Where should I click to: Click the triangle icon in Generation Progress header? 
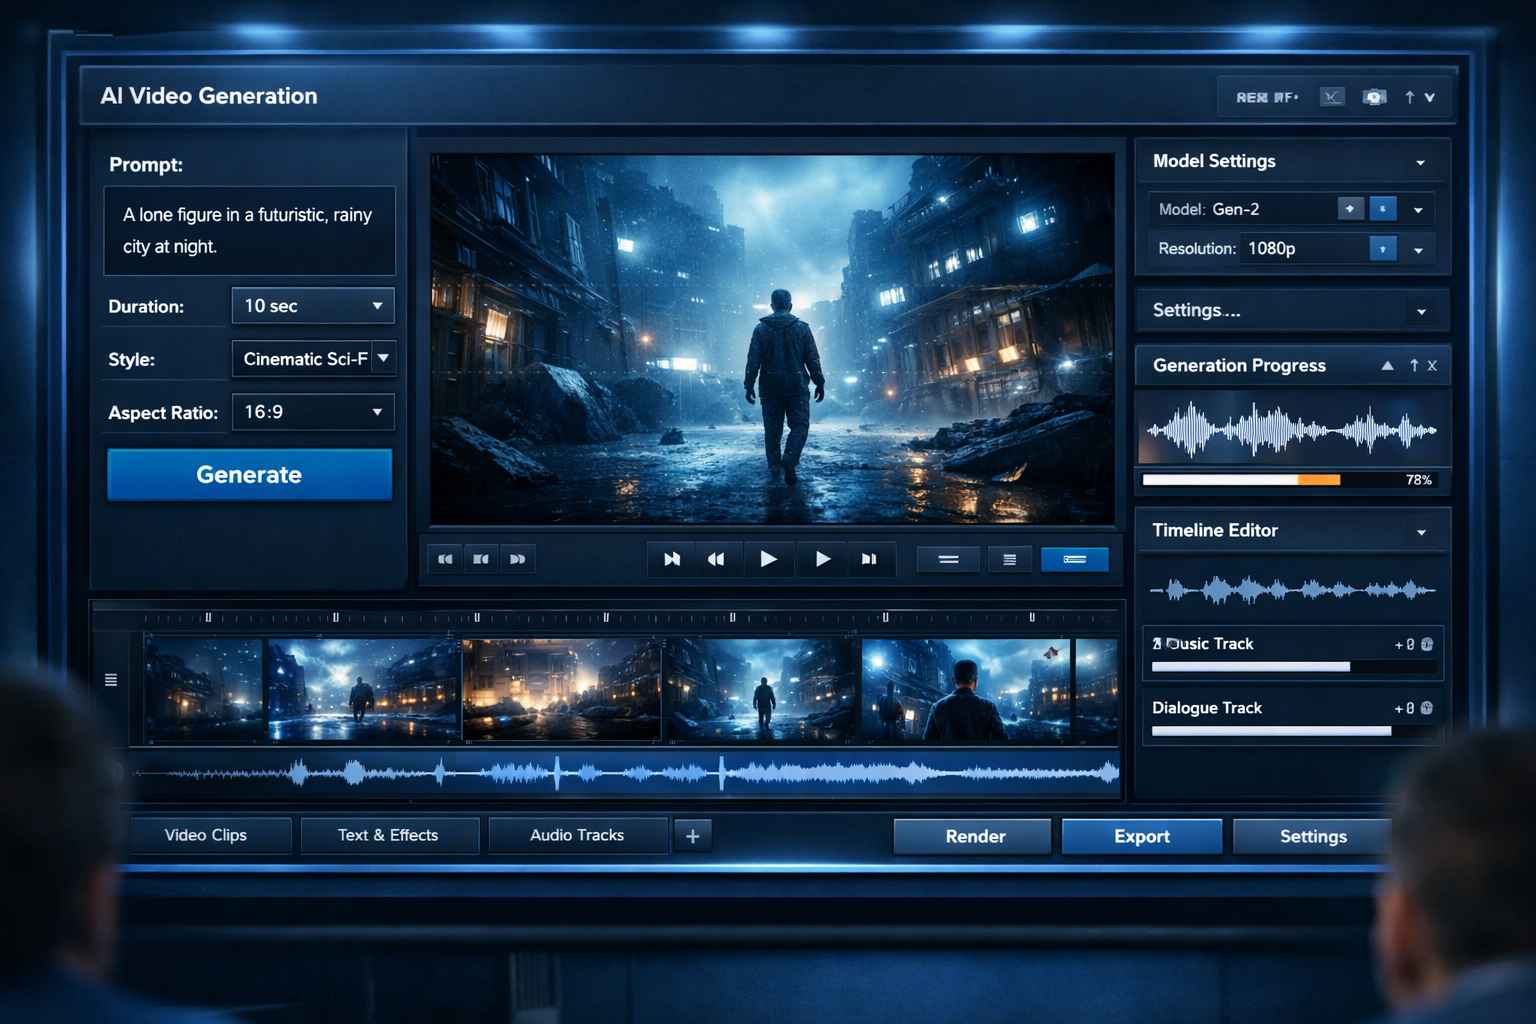[x=1387, y=366]
